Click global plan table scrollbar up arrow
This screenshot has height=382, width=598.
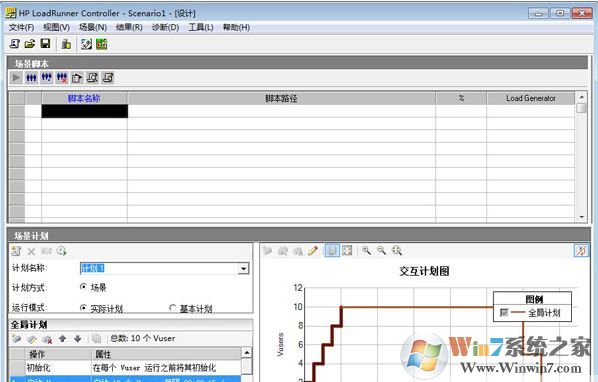pyautogui.click(x=247, y=353)
